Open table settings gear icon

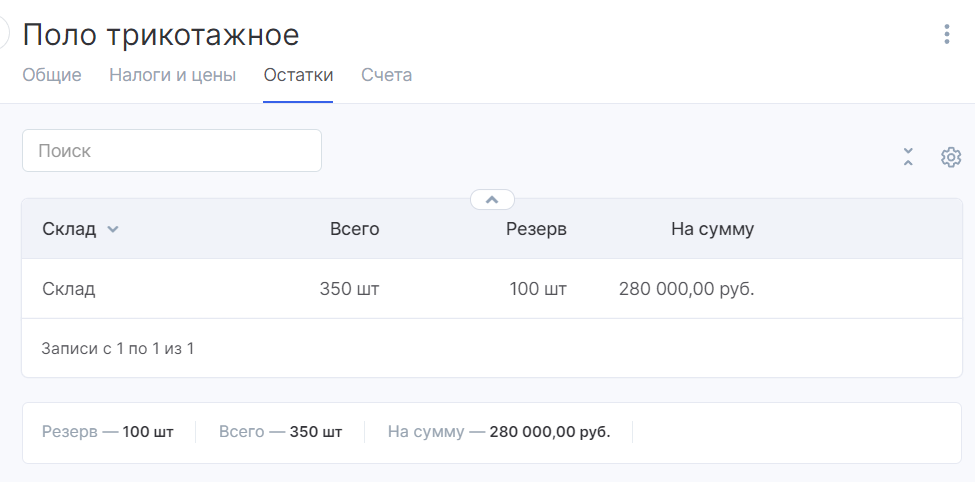coord(951,157)
